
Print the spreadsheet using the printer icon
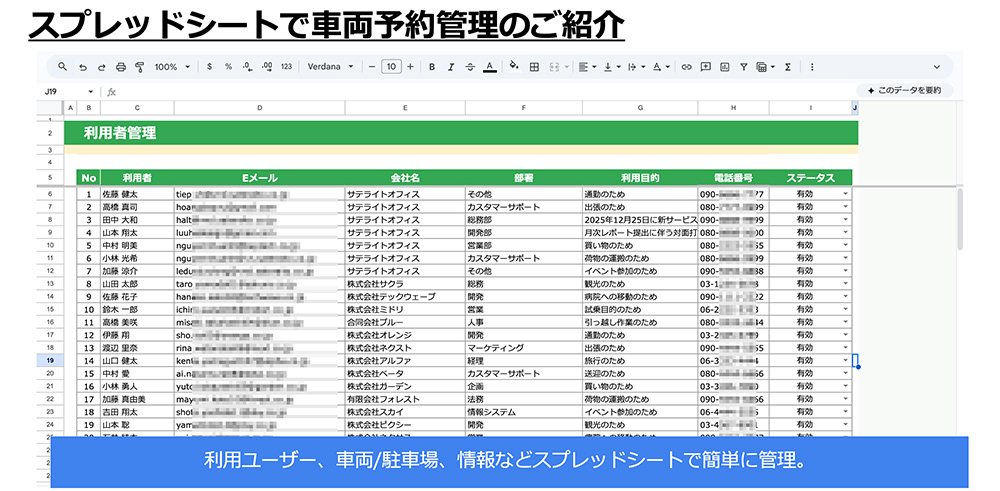(x=120, y=67)
